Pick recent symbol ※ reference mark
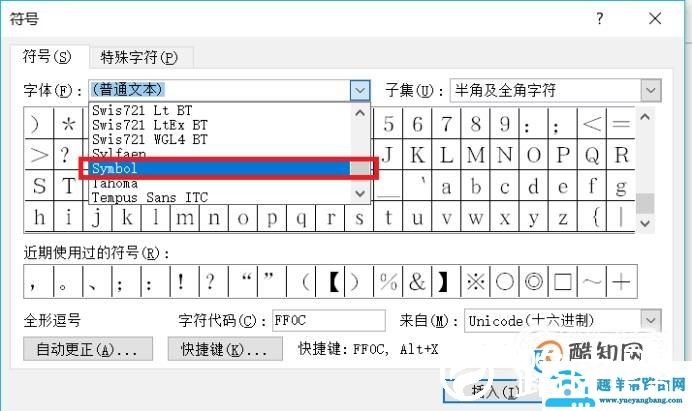Image resolution: width=692 pixels, height=411 pixels. (x=475, y=282)
